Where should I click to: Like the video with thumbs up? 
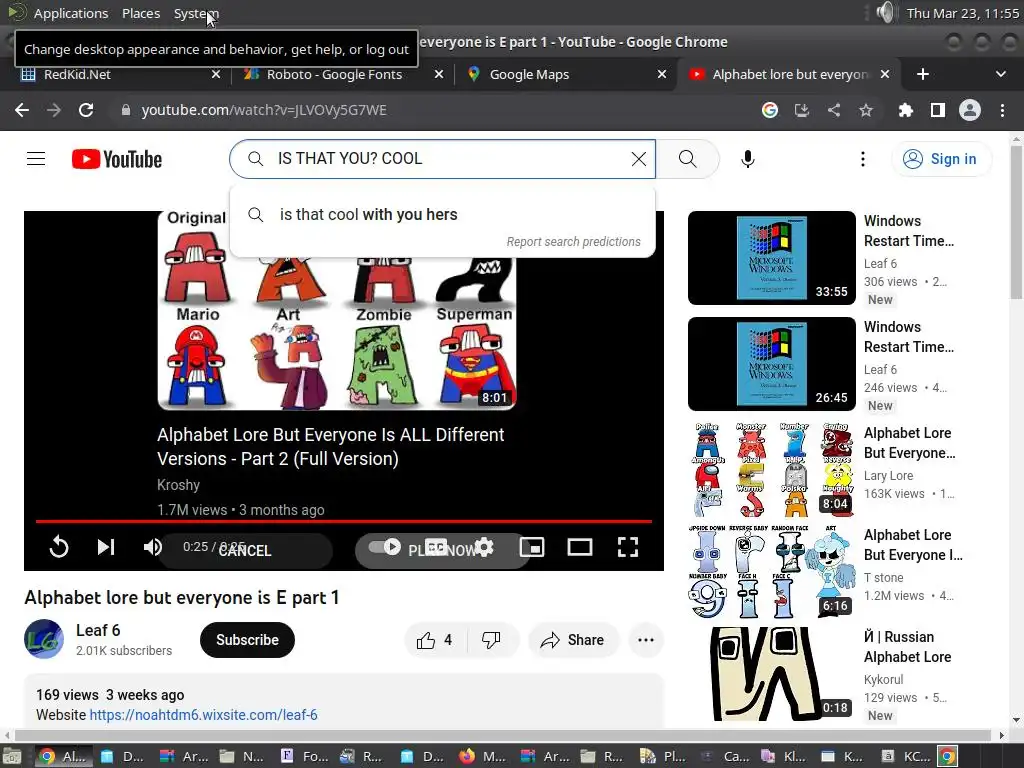(435, 640)
